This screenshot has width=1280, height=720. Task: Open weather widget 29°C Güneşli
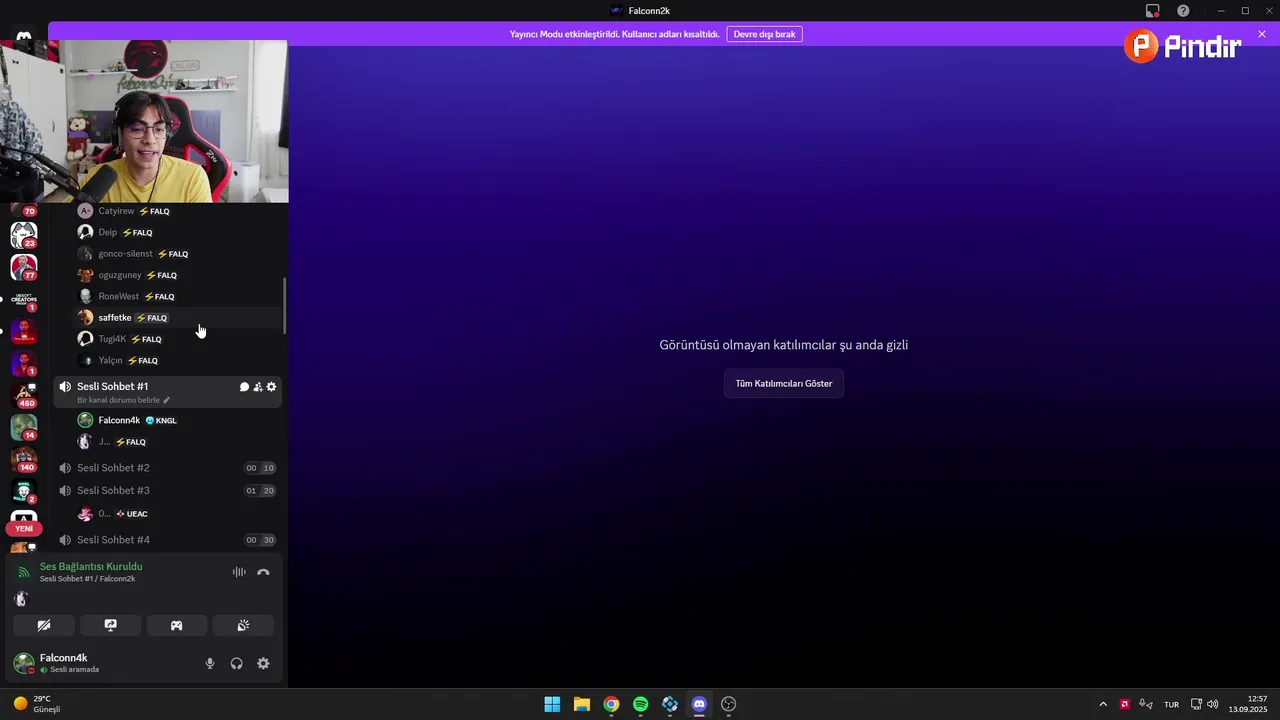37,704
